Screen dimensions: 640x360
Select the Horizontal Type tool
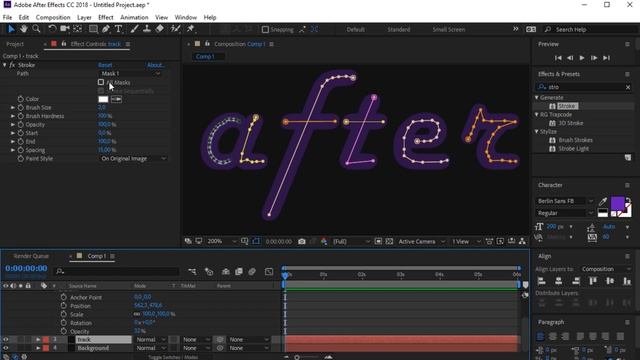click(118, 29)
